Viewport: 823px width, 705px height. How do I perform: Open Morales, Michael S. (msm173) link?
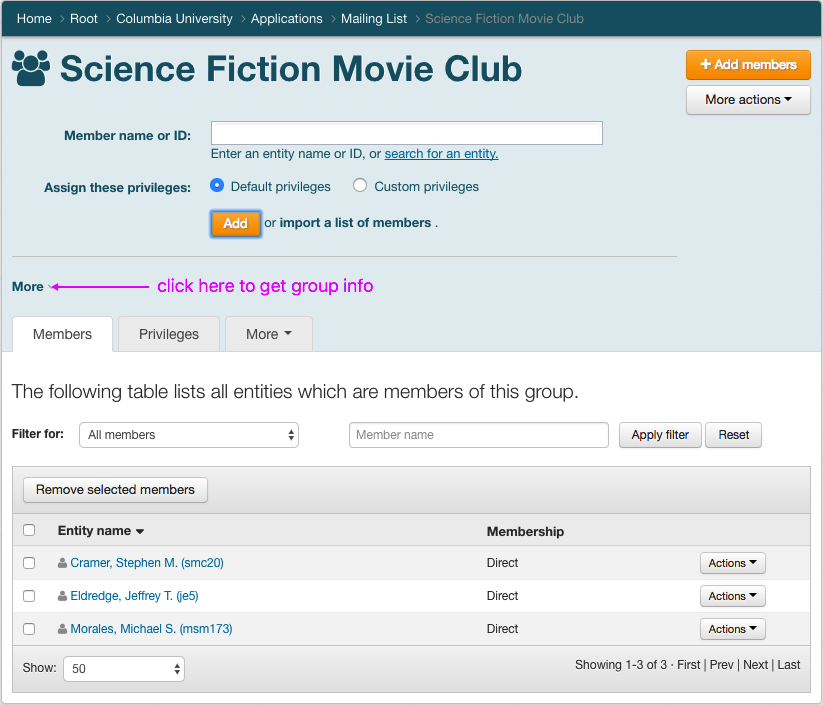151,629
